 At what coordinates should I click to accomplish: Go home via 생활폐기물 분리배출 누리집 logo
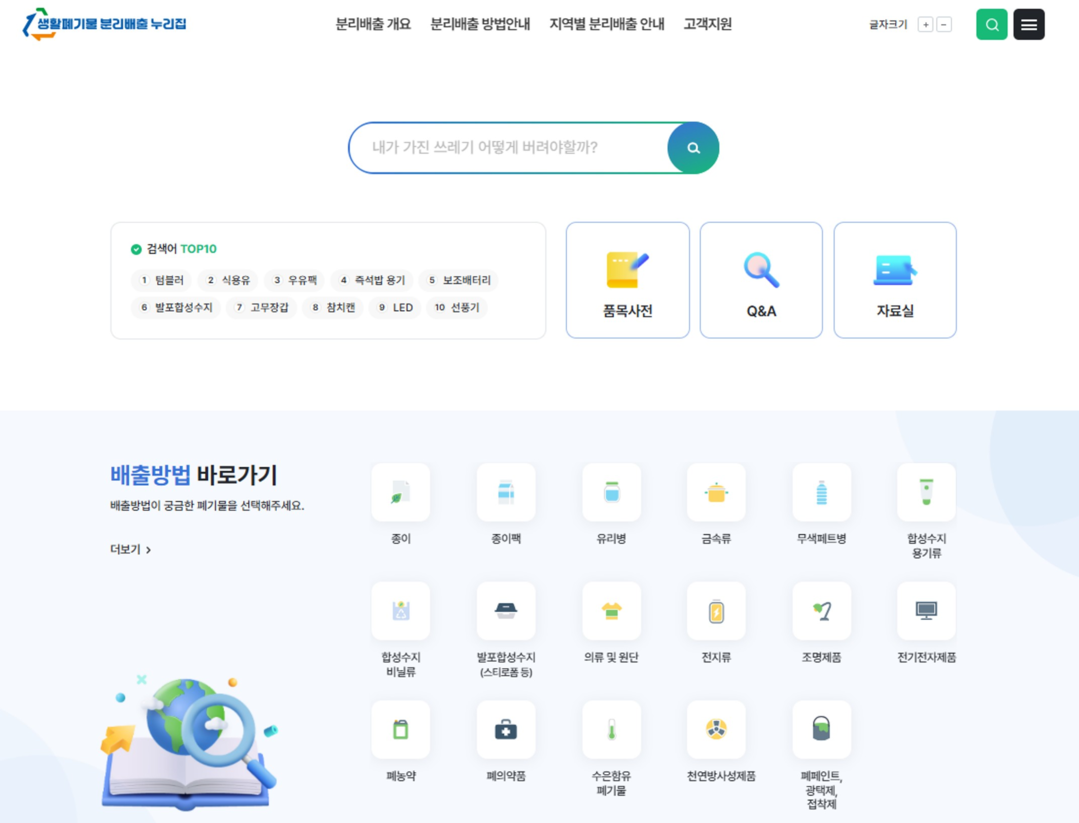(x=105, y=24)
